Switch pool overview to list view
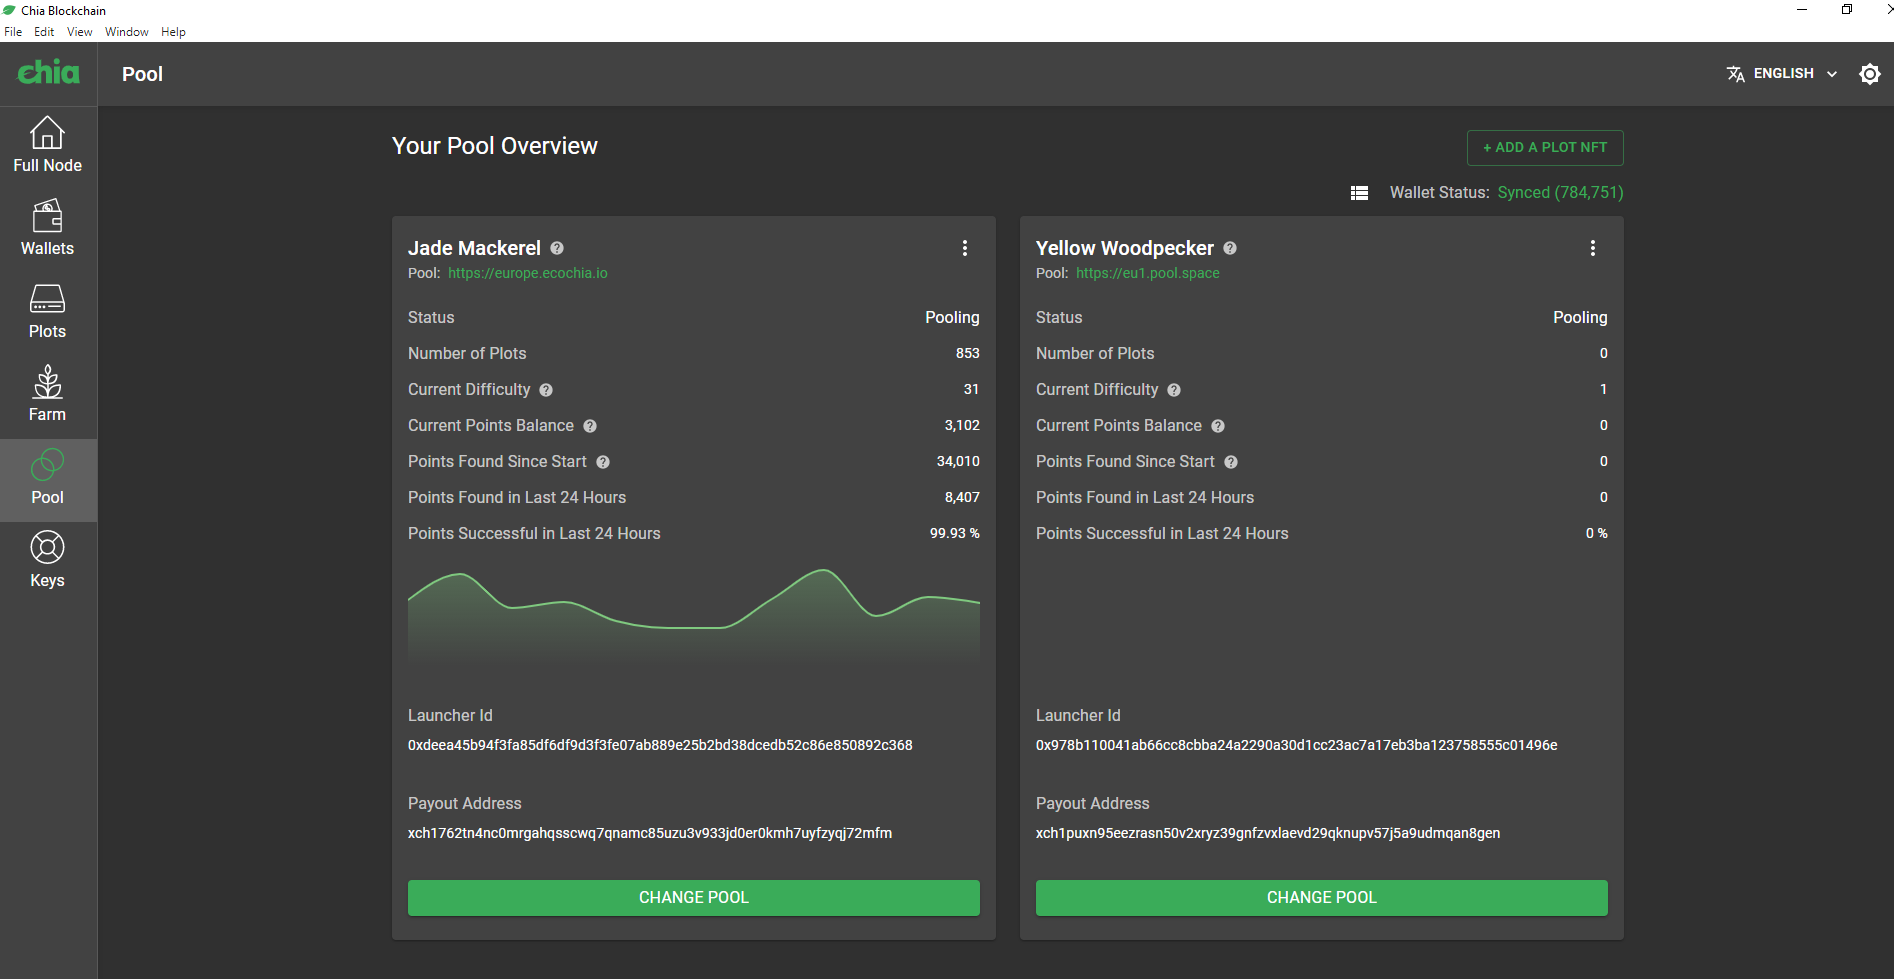1894x979 pixels. point(1359,193)
